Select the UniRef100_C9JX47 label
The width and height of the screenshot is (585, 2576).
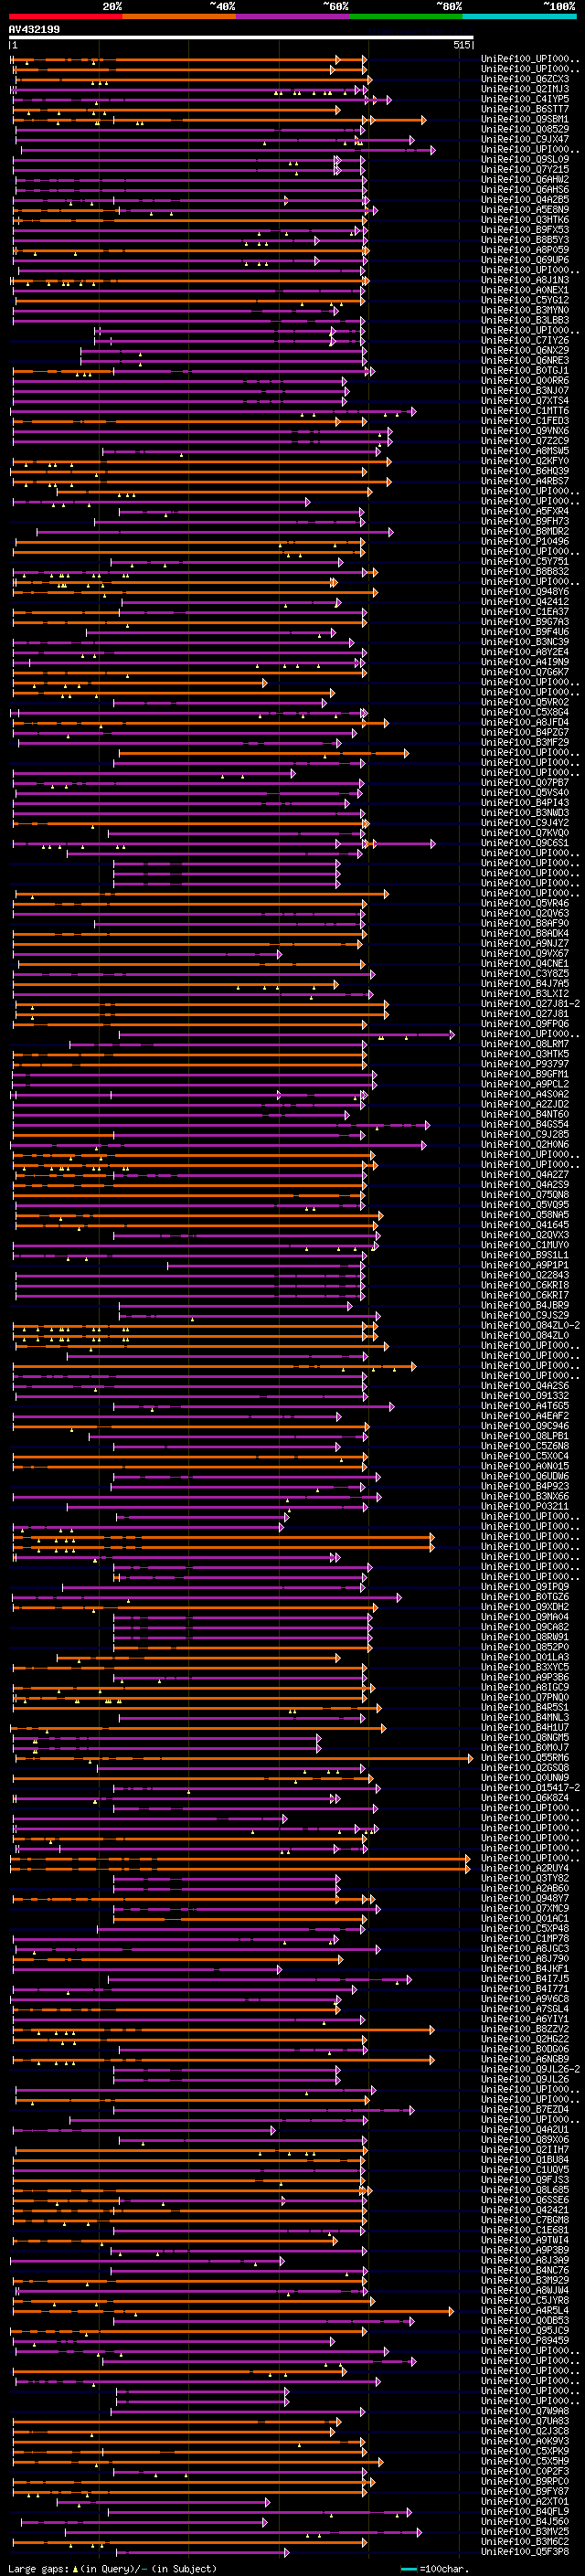pos(525,139)
